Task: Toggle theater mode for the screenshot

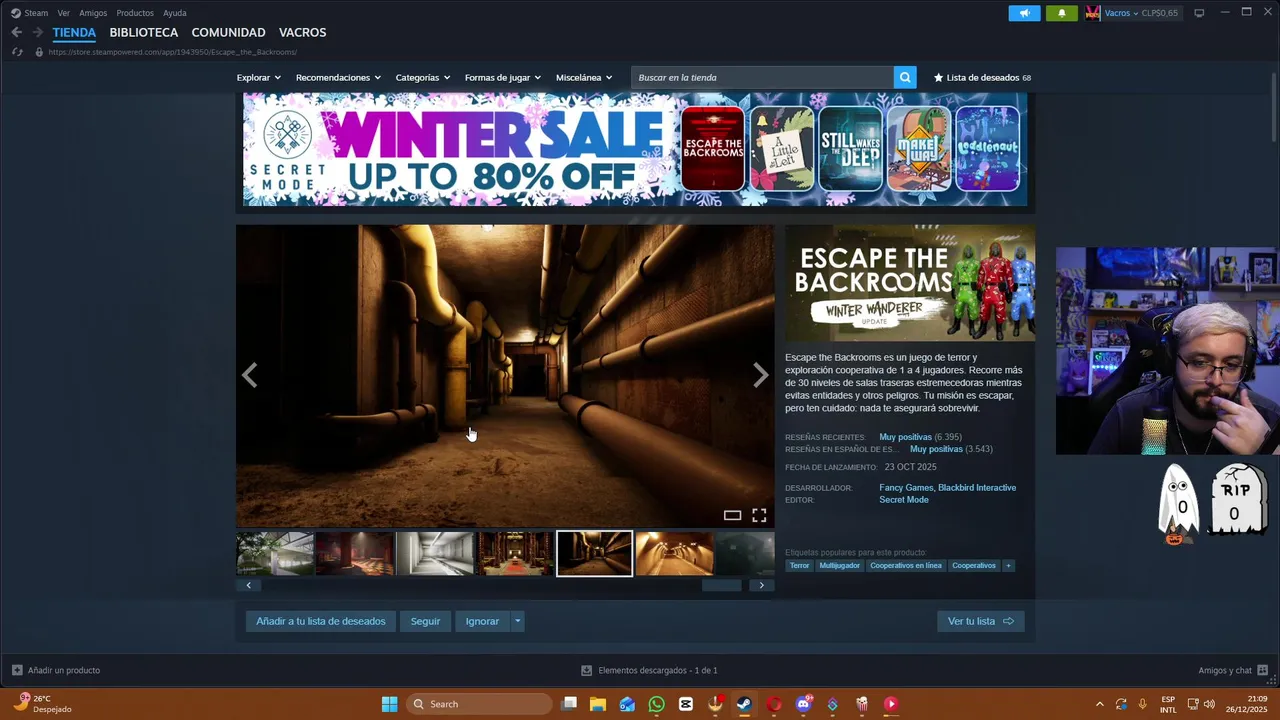Action: pyautogui.click(x=732, y=515)
